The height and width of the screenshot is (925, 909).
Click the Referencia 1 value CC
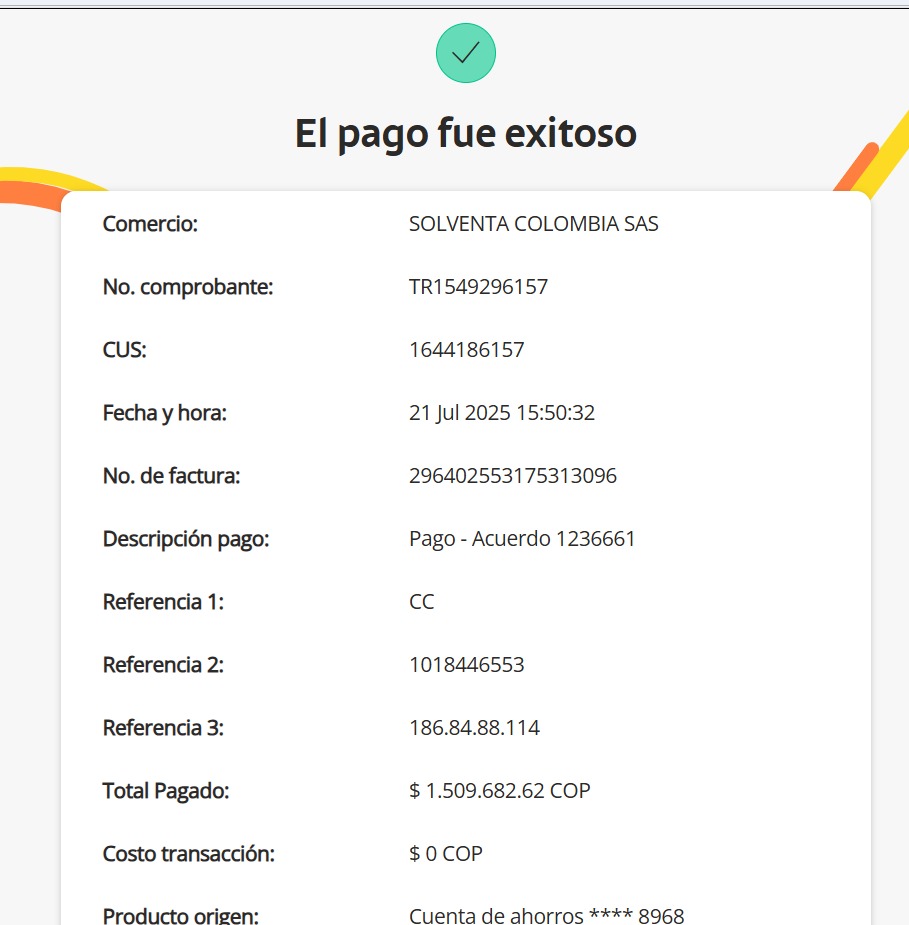[x=421, y=602]
